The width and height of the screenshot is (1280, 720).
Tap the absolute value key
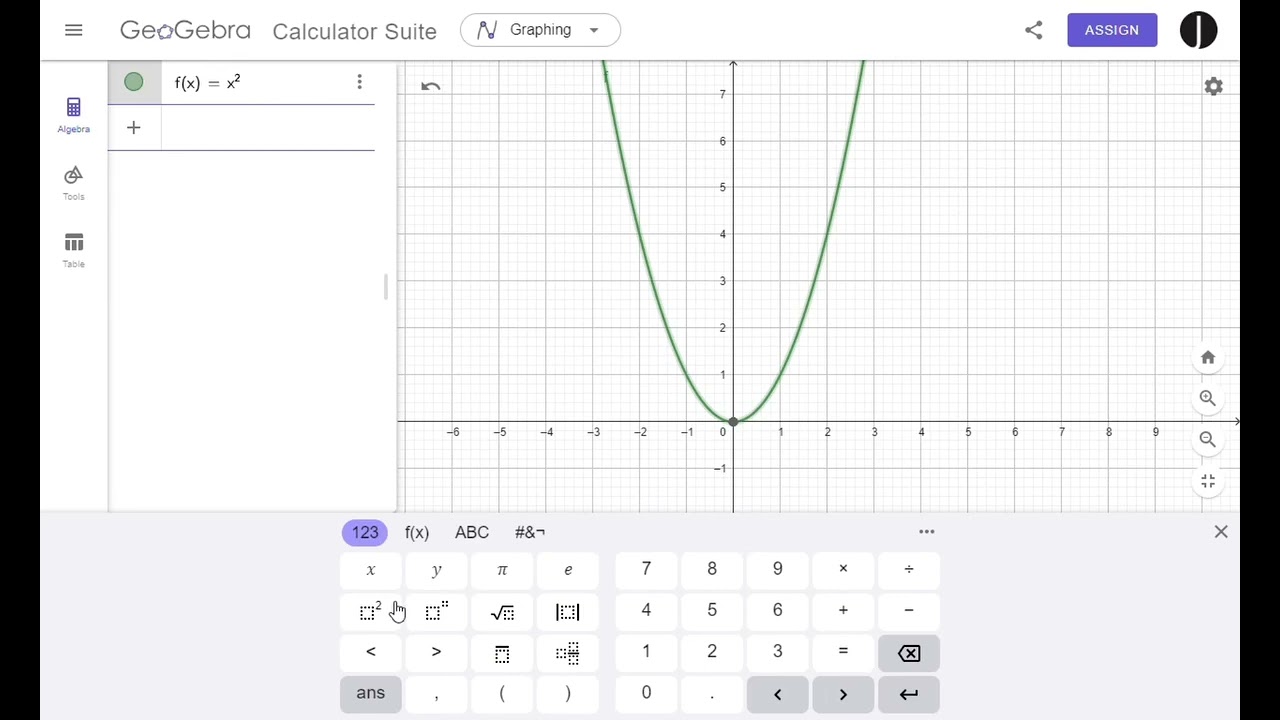tap(568, 611)
